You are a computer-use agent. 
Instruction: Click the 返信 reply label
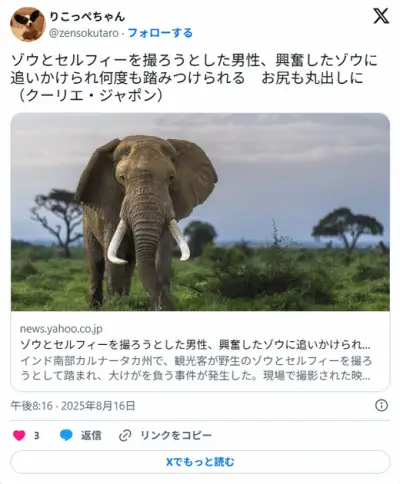click(x=91, y=435)
